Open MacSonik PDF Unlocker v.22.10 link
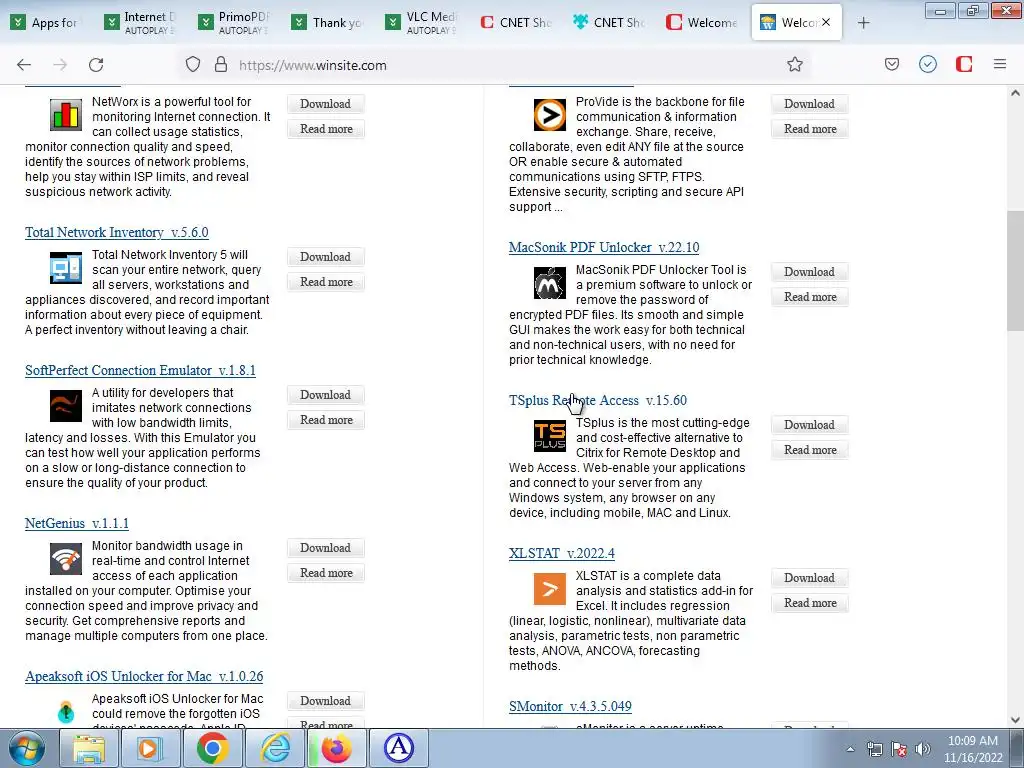Viewport: 1024px width, 768px height. point(604,248)
